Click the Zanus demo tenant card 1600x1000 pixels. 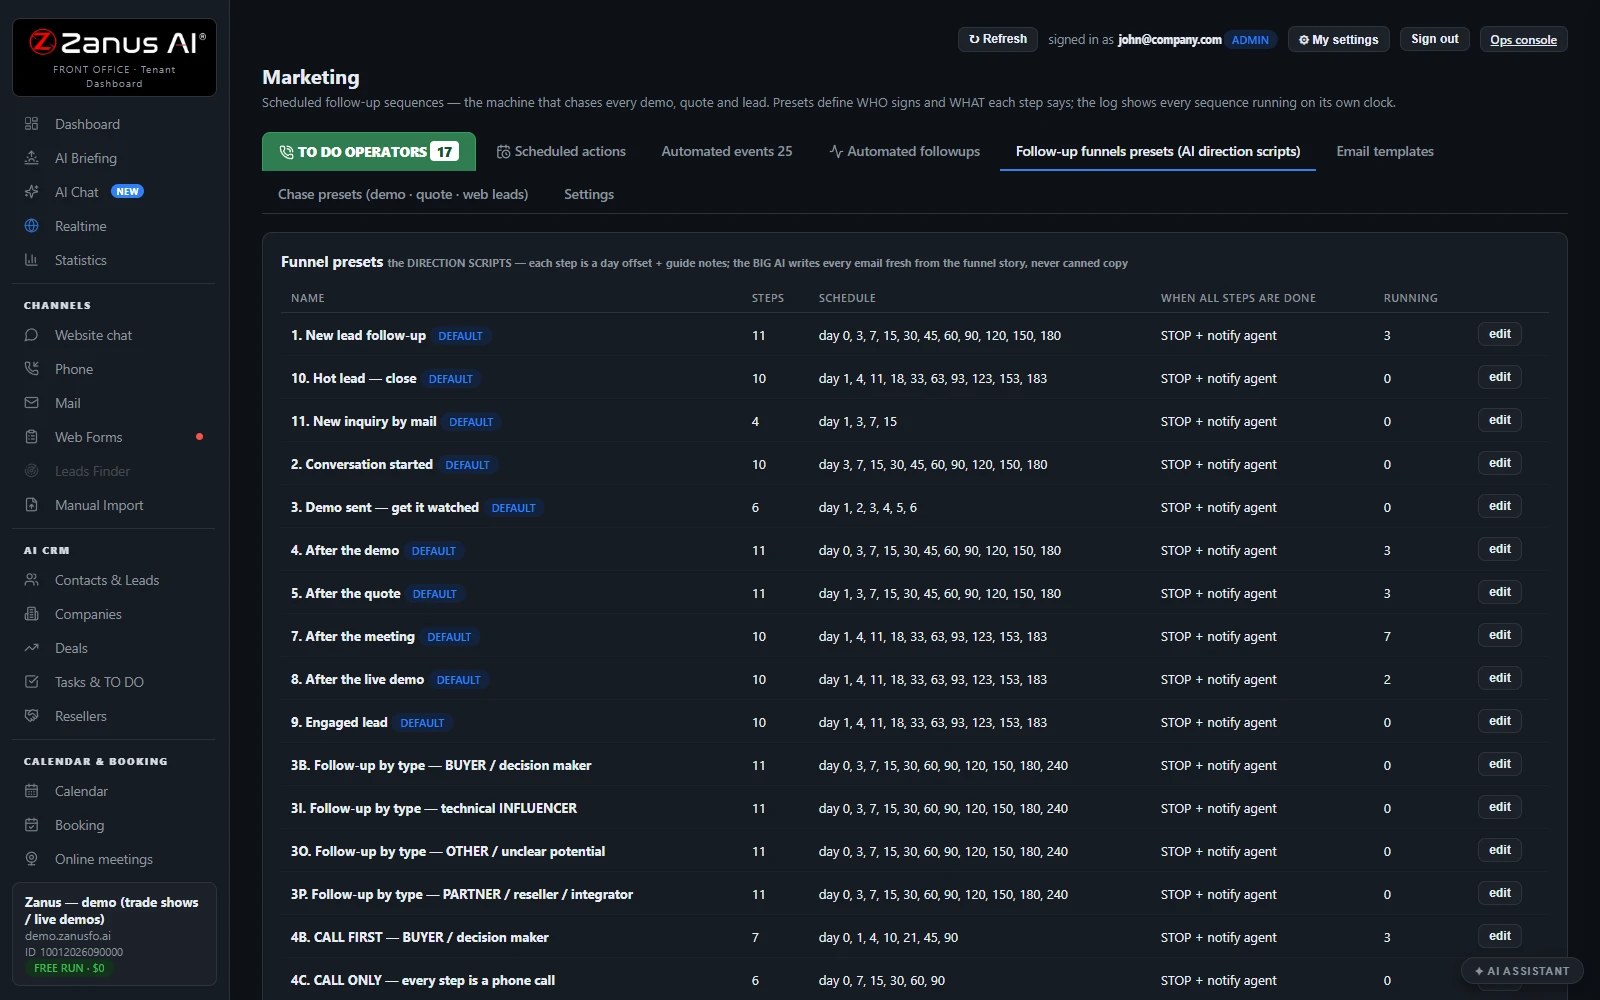pyautogui.click(x=114, y=934)
